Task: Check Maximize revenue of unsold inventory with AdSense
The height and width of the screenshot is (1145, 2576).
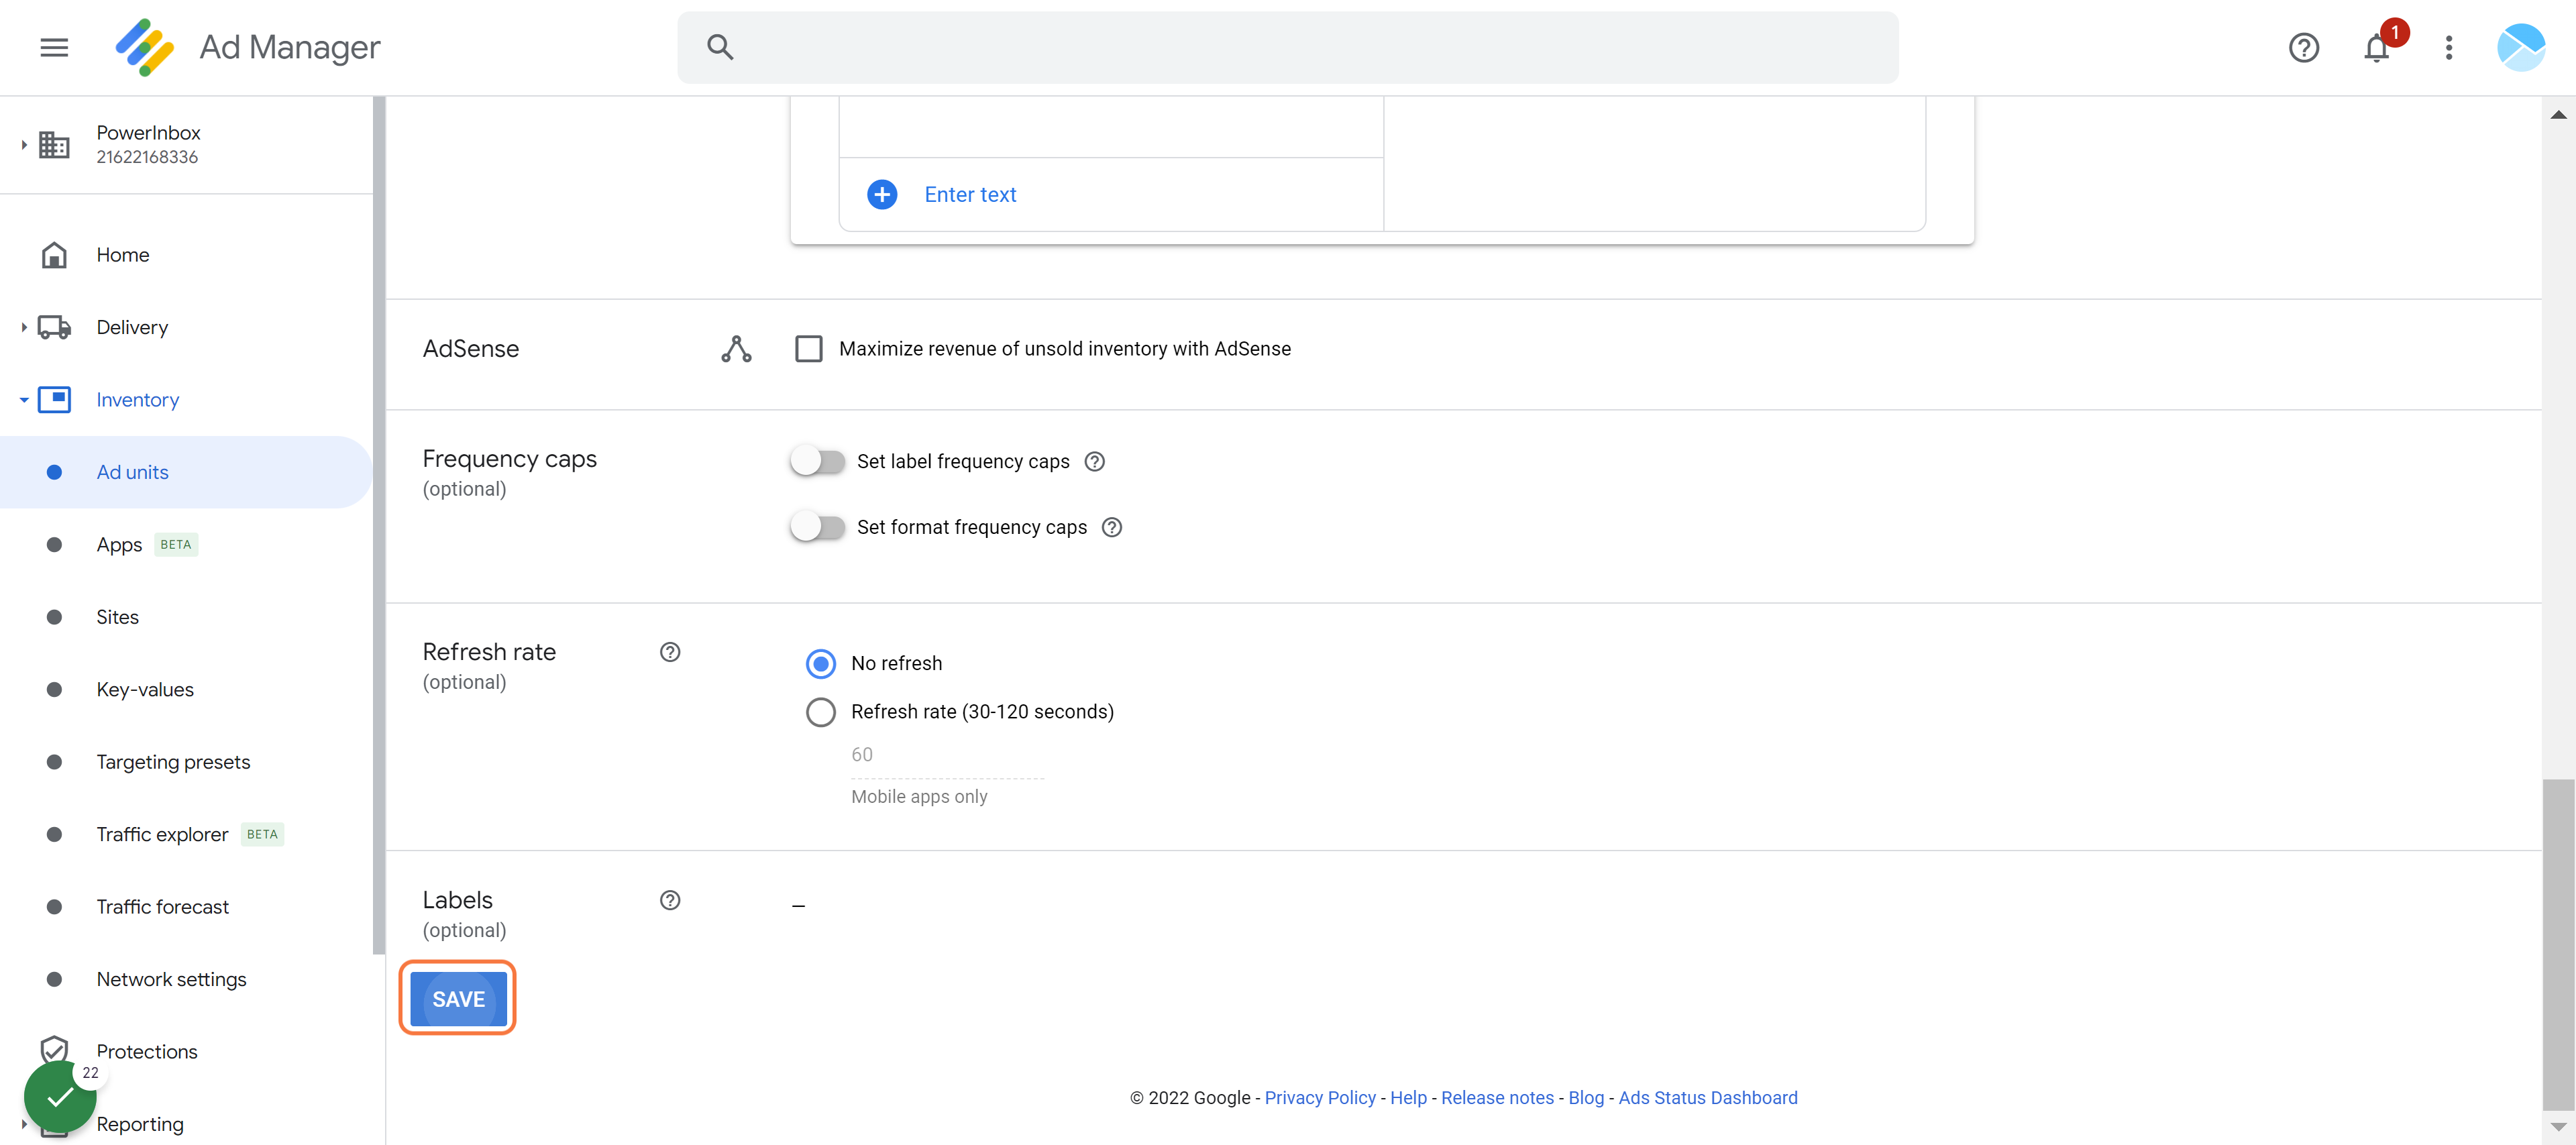Action: [808, 349]
